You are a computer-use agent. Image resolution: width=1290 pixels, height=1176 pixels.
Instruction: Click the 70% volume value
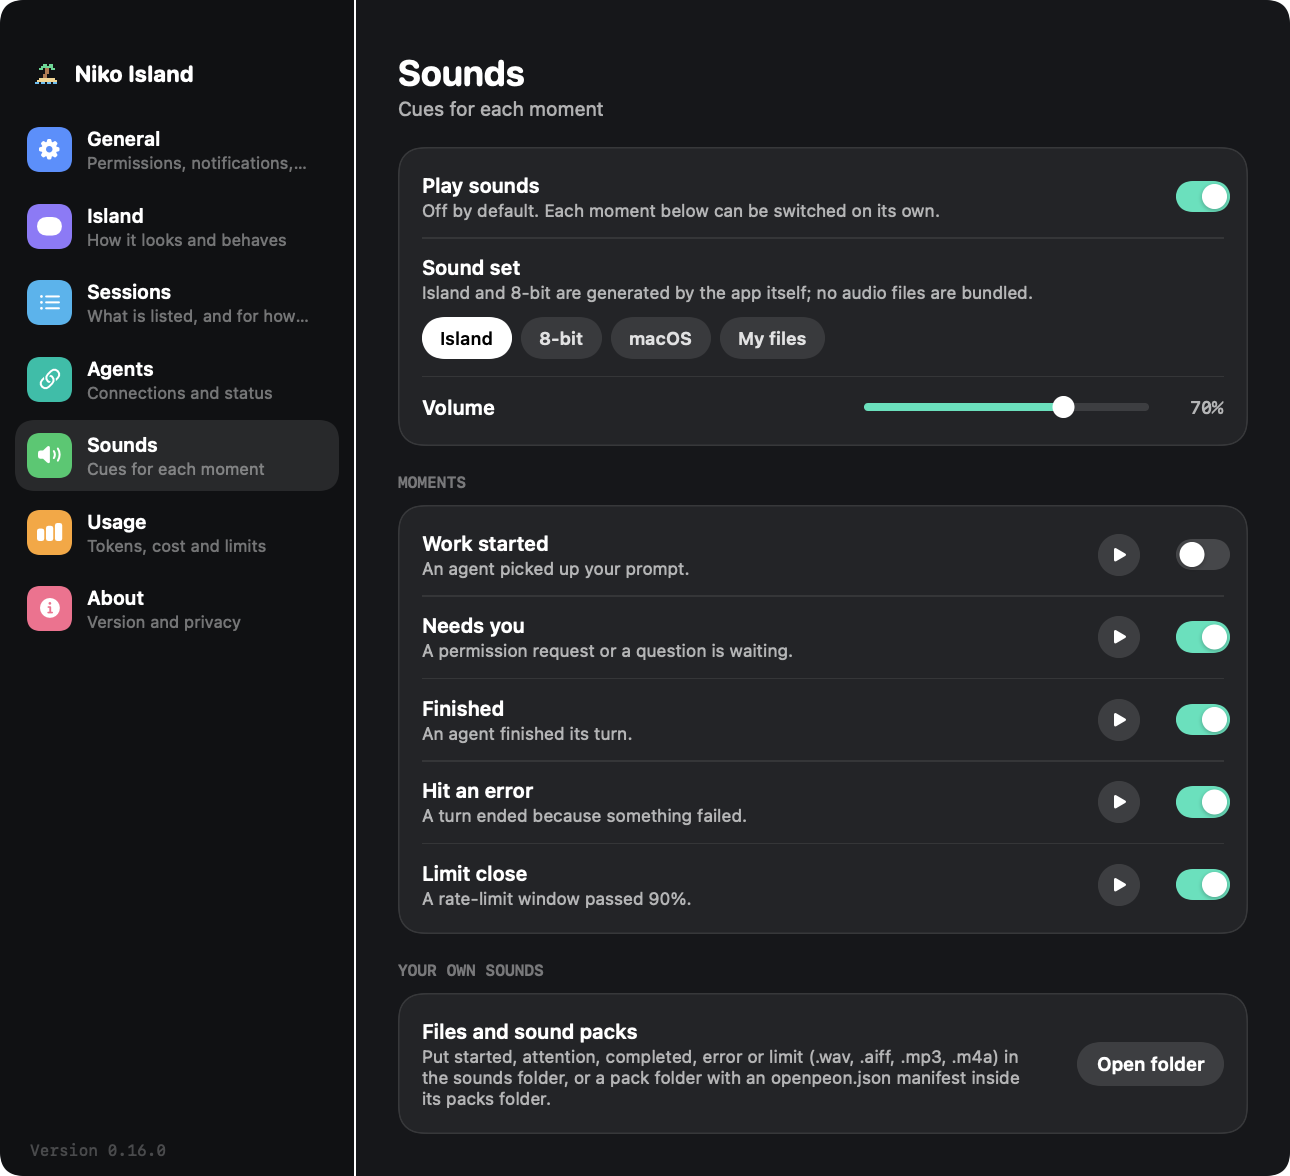(1206, 408)
